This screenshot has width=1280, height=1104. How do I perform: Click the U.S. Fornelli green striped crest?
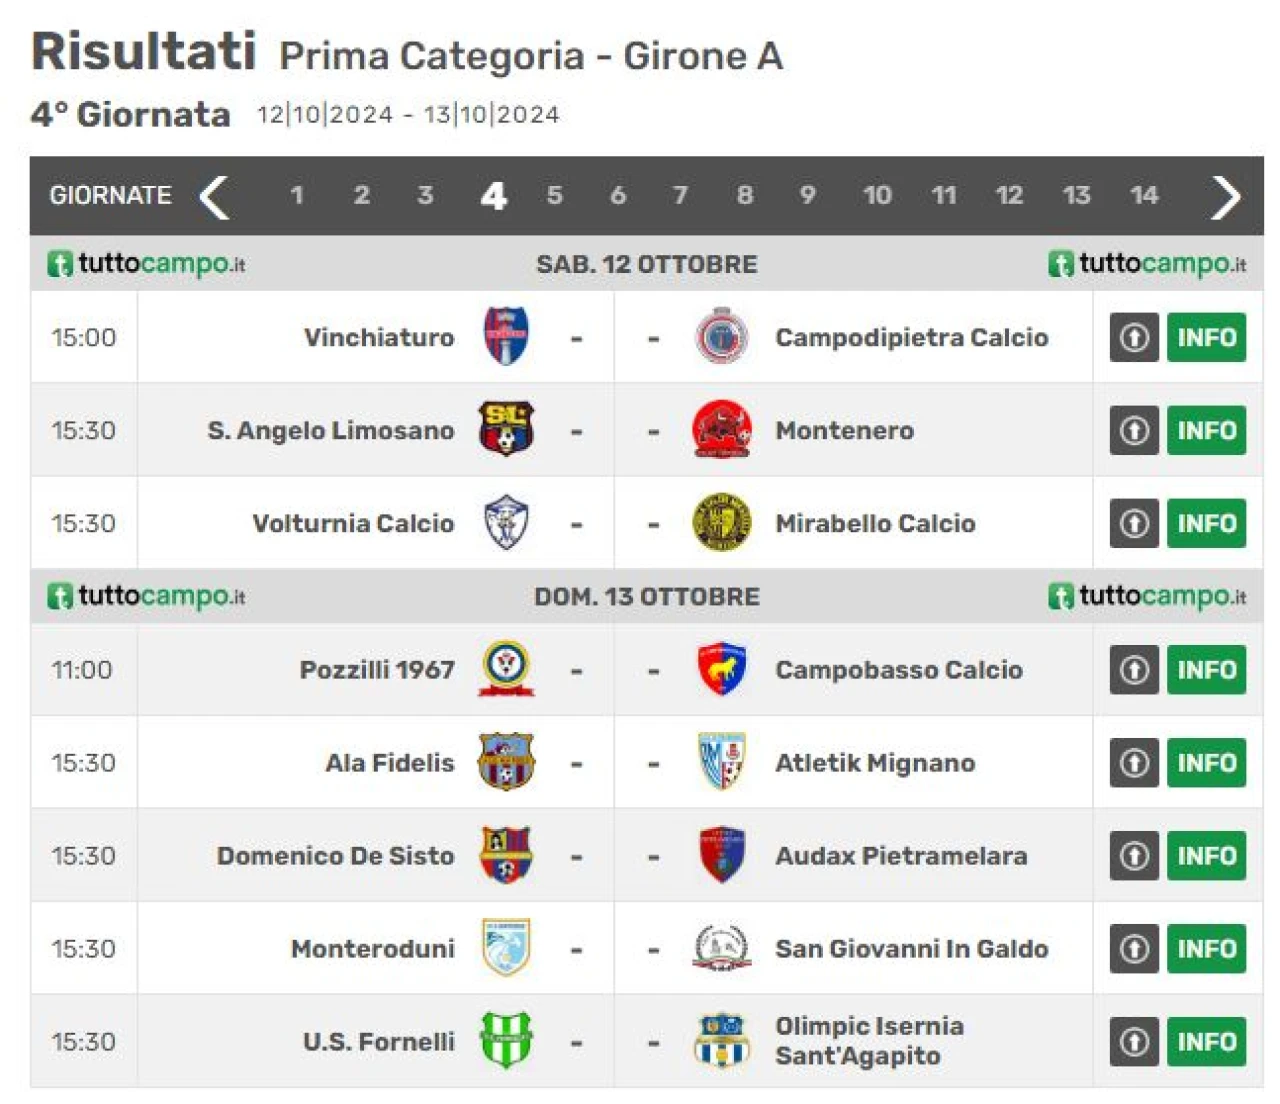click(506, 1041)
